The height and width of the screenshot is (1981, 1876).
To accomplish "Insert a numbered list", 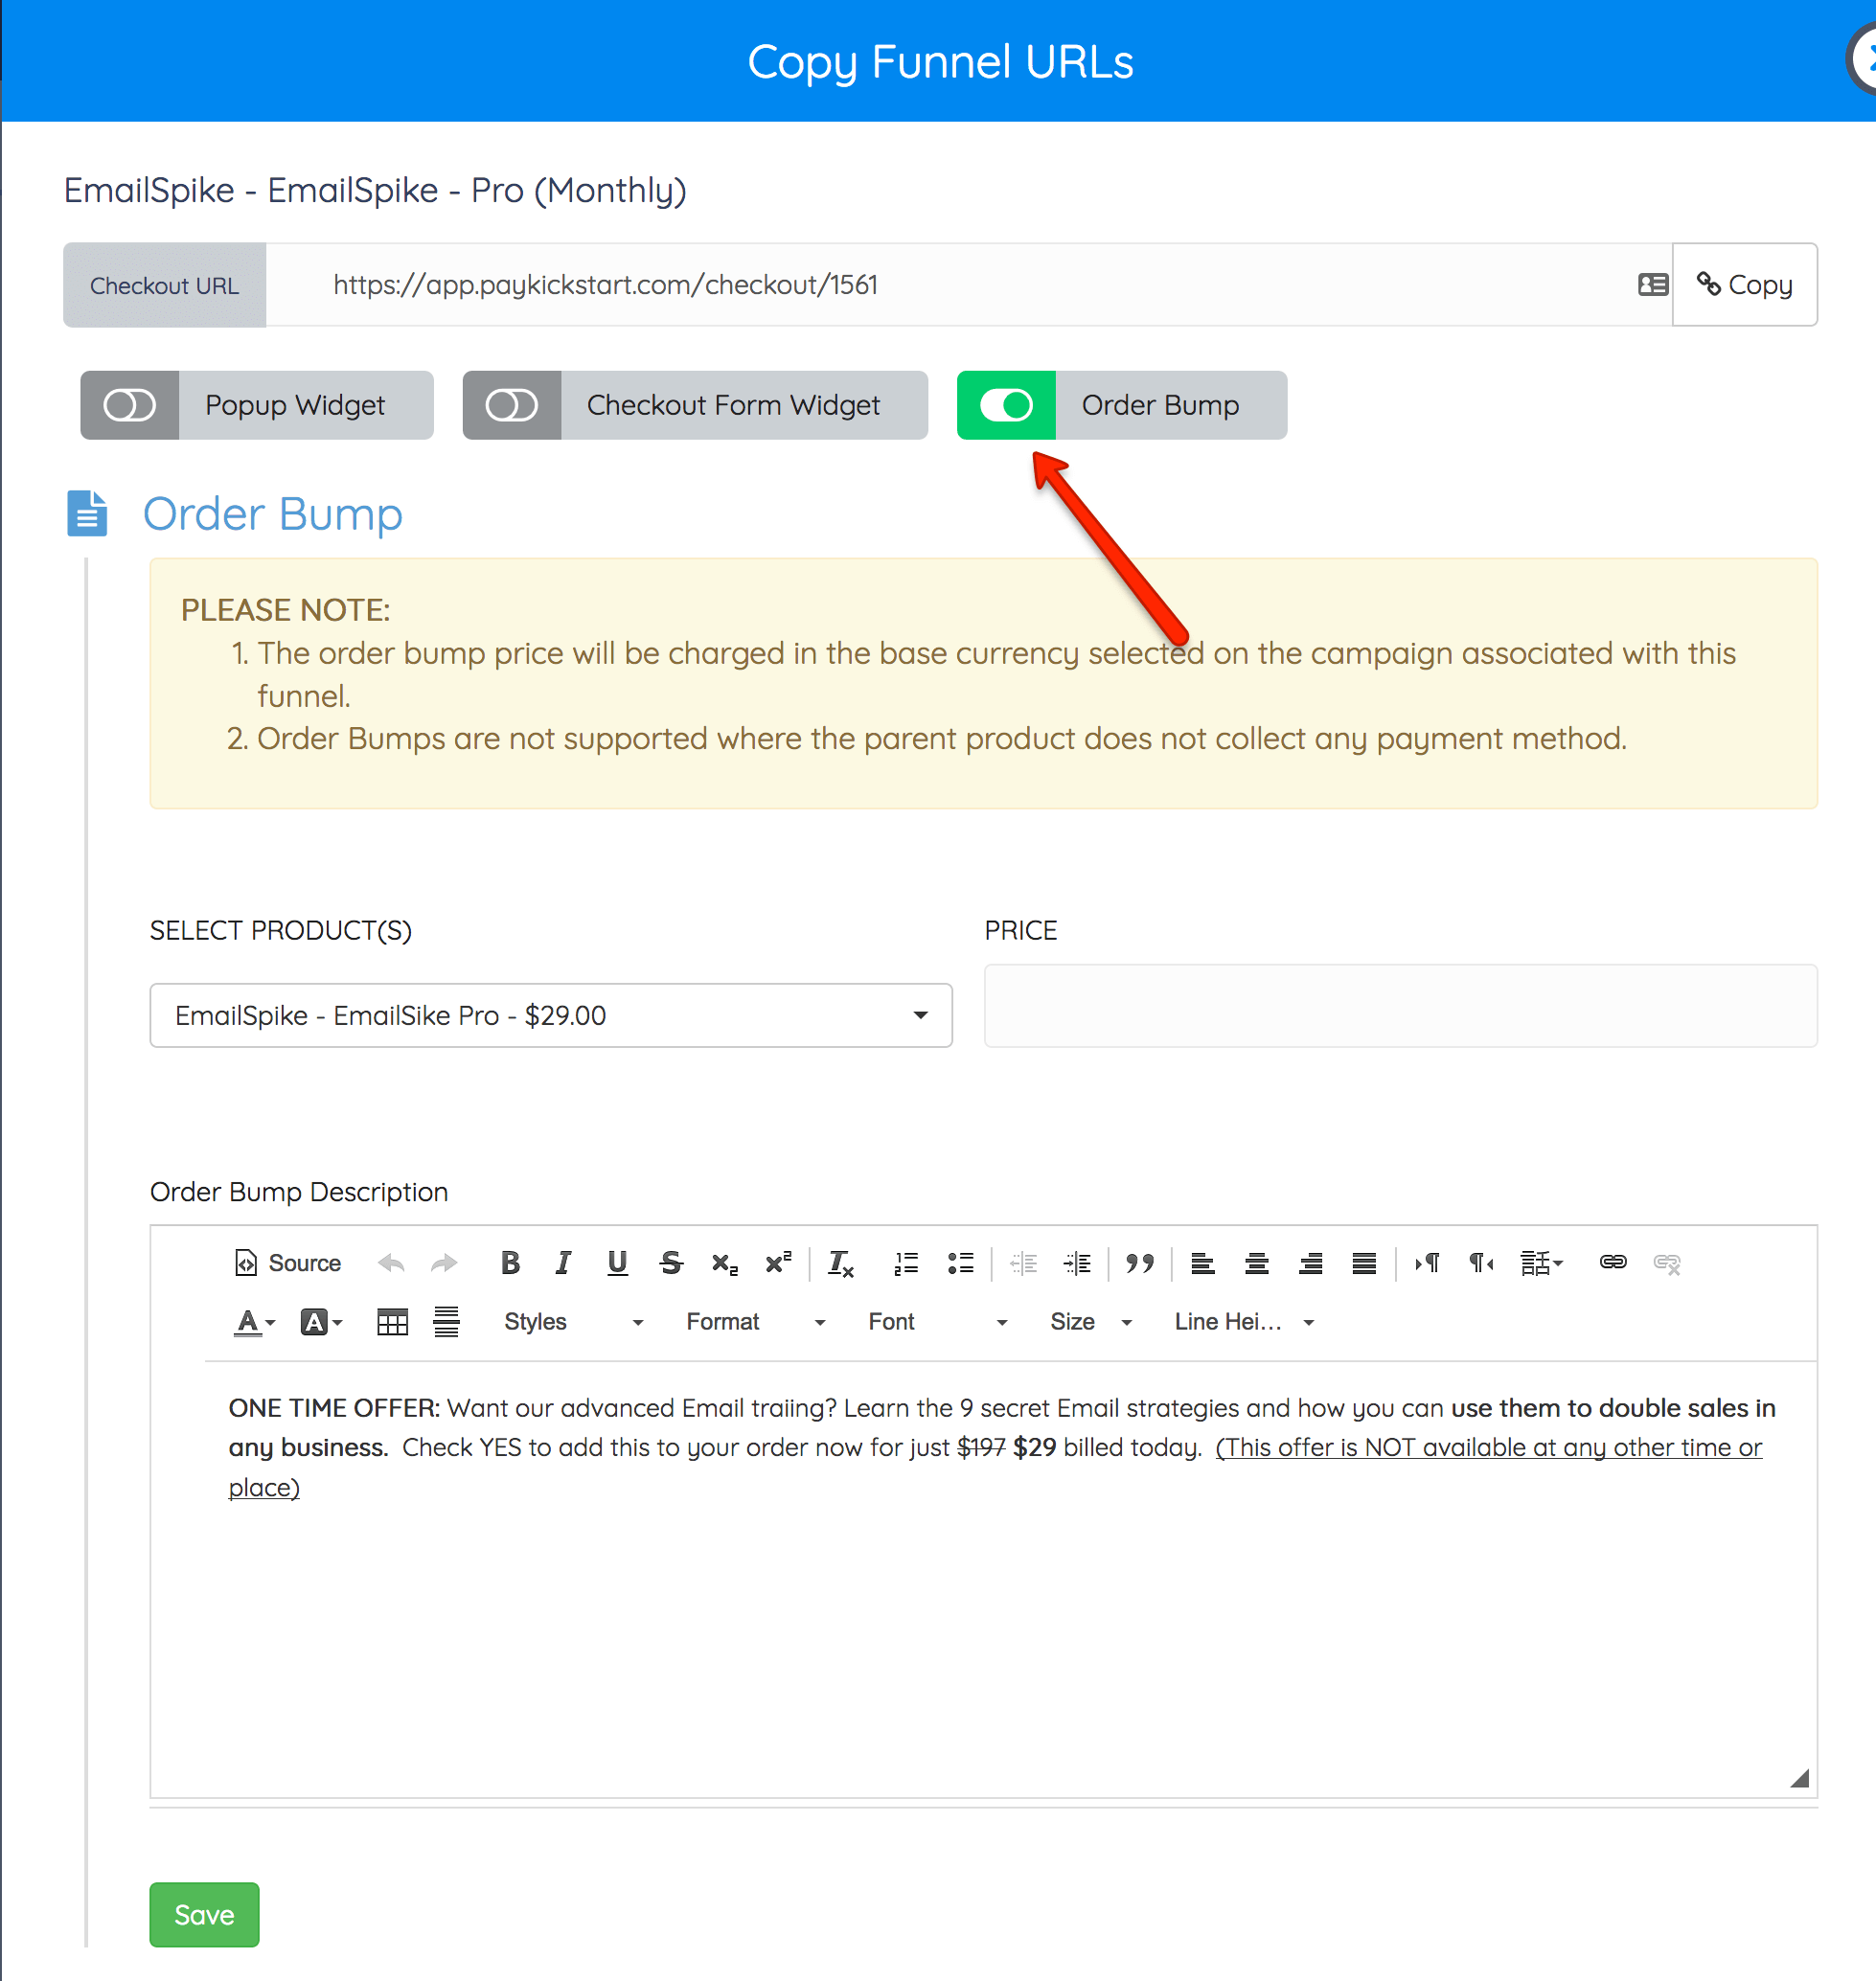I will (906, 1263).
